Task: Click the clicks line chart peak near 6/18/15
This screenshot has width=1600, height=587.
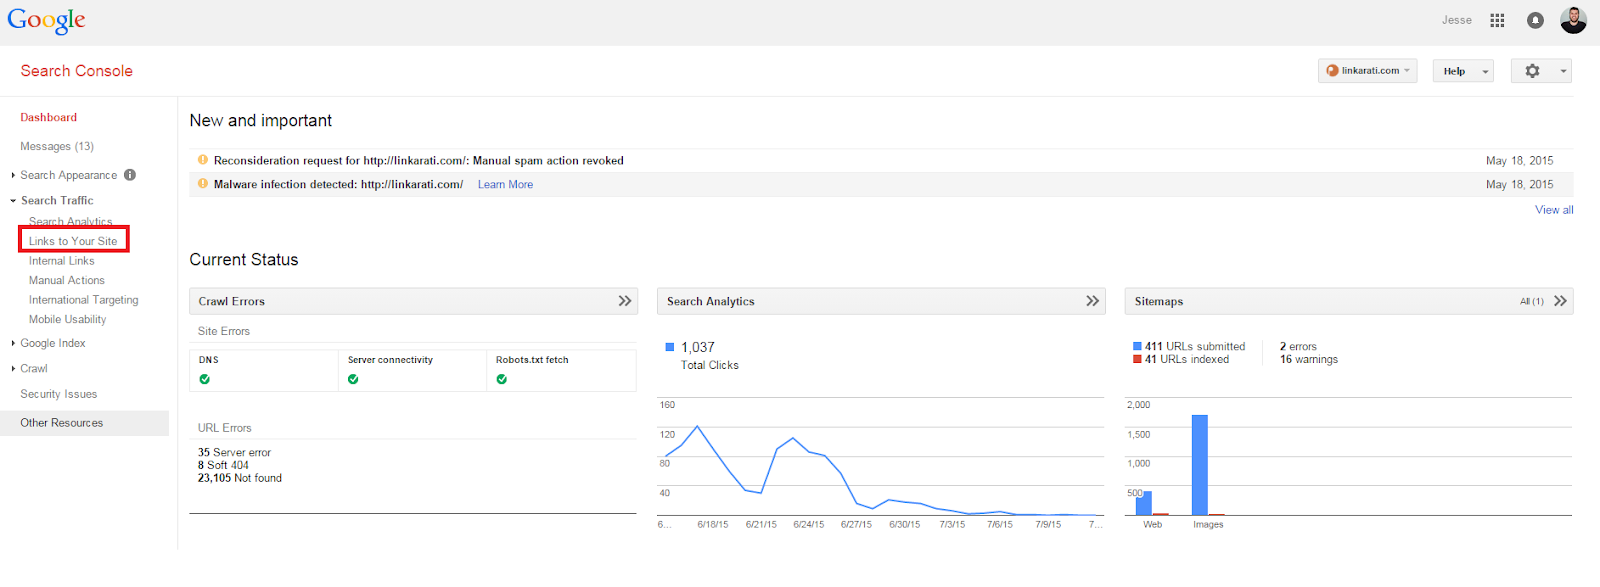Action: coord(697,427)
